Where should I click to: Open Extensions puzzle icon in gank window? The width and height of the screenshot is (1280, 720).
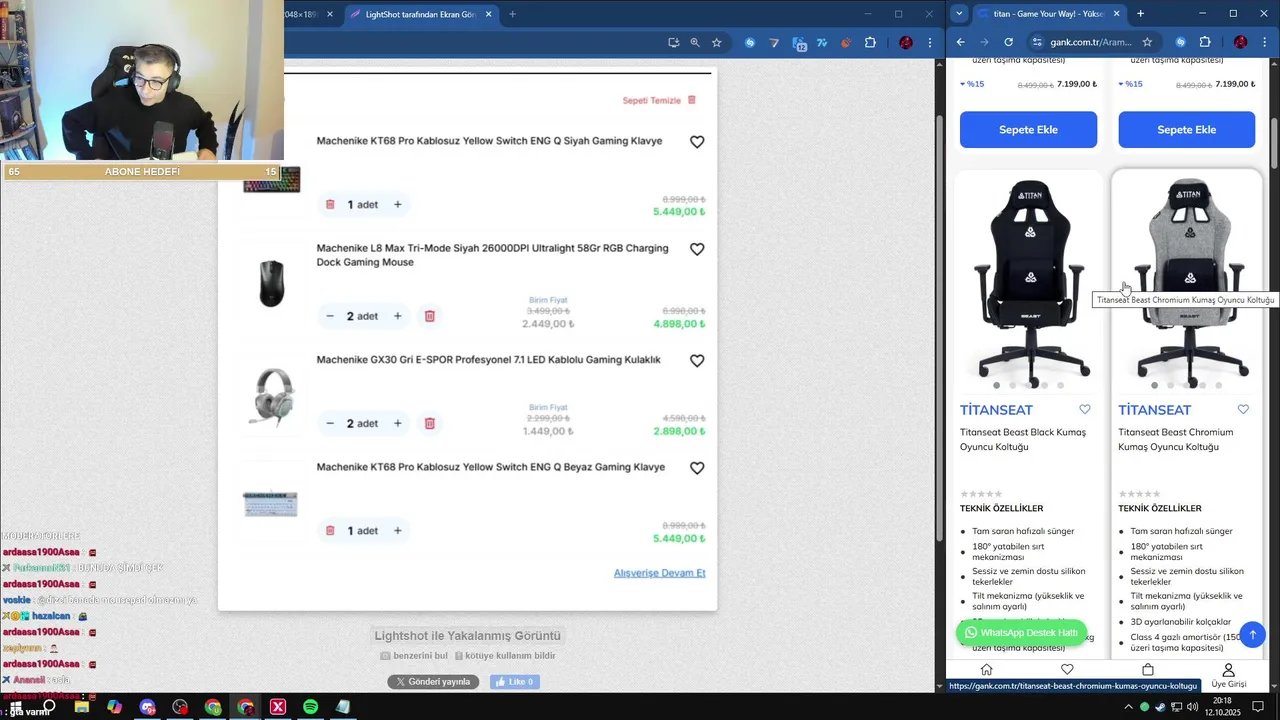pyautogui.click(x=1204, y=42)
